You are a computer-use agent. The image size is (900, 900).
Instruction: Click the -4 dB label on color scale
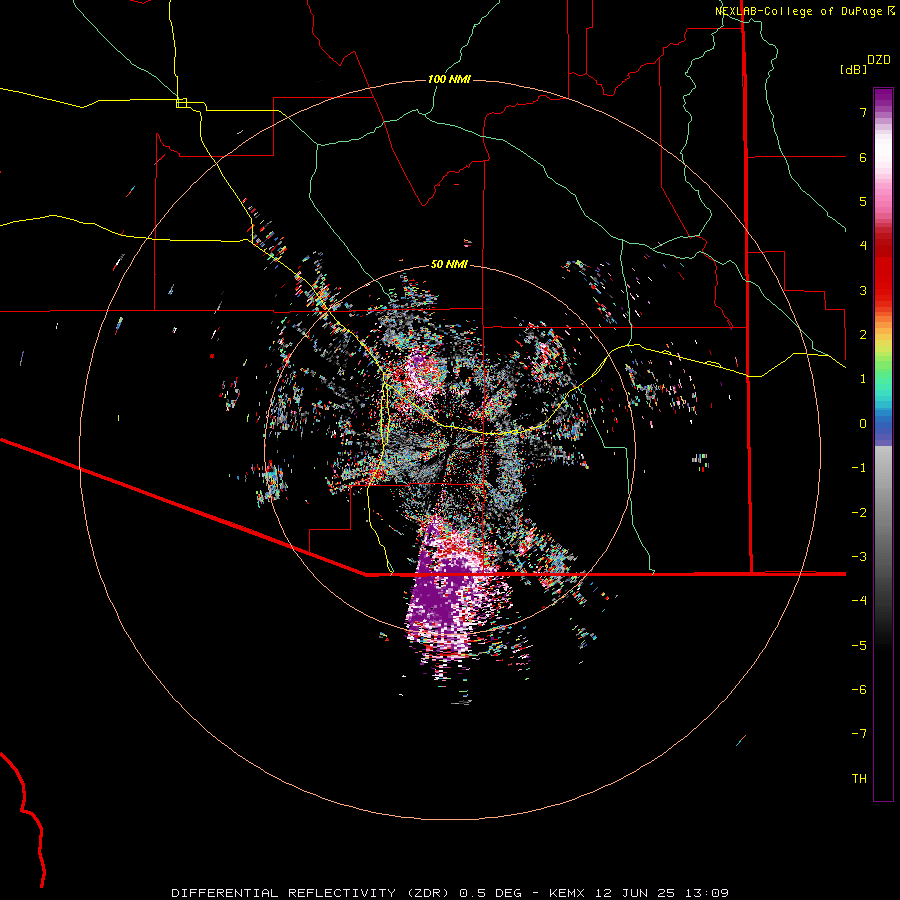coord(859,600)
